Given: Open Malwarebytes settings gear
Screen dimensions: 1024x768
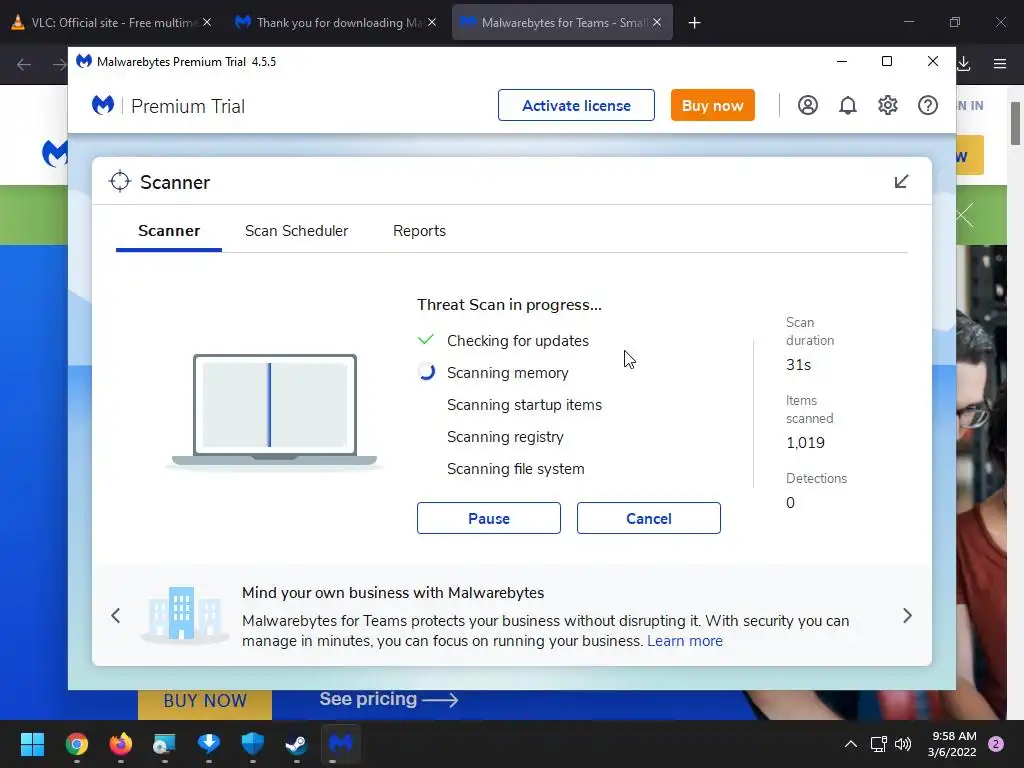Looking at the screenshot, I should [x=888, y=105].
